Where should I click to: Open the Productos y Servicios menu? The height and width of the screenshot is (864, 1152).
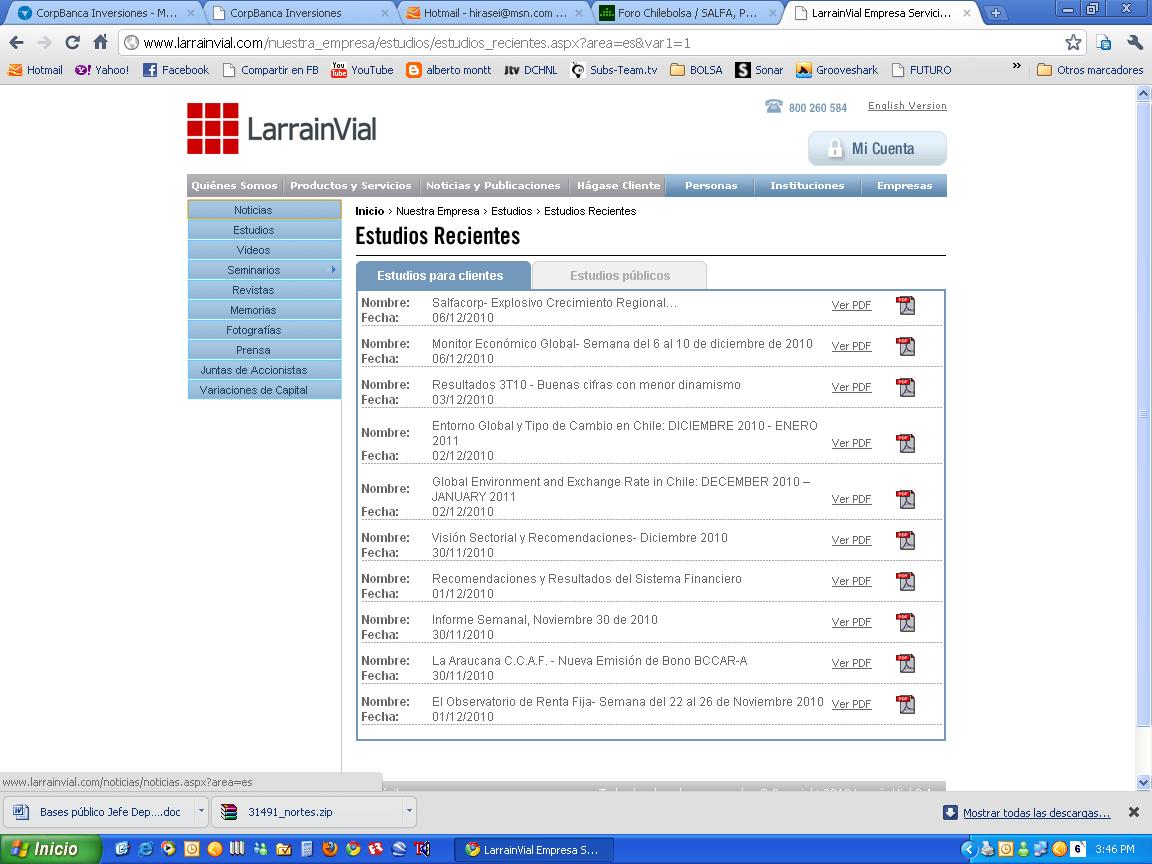click(350, 185)
